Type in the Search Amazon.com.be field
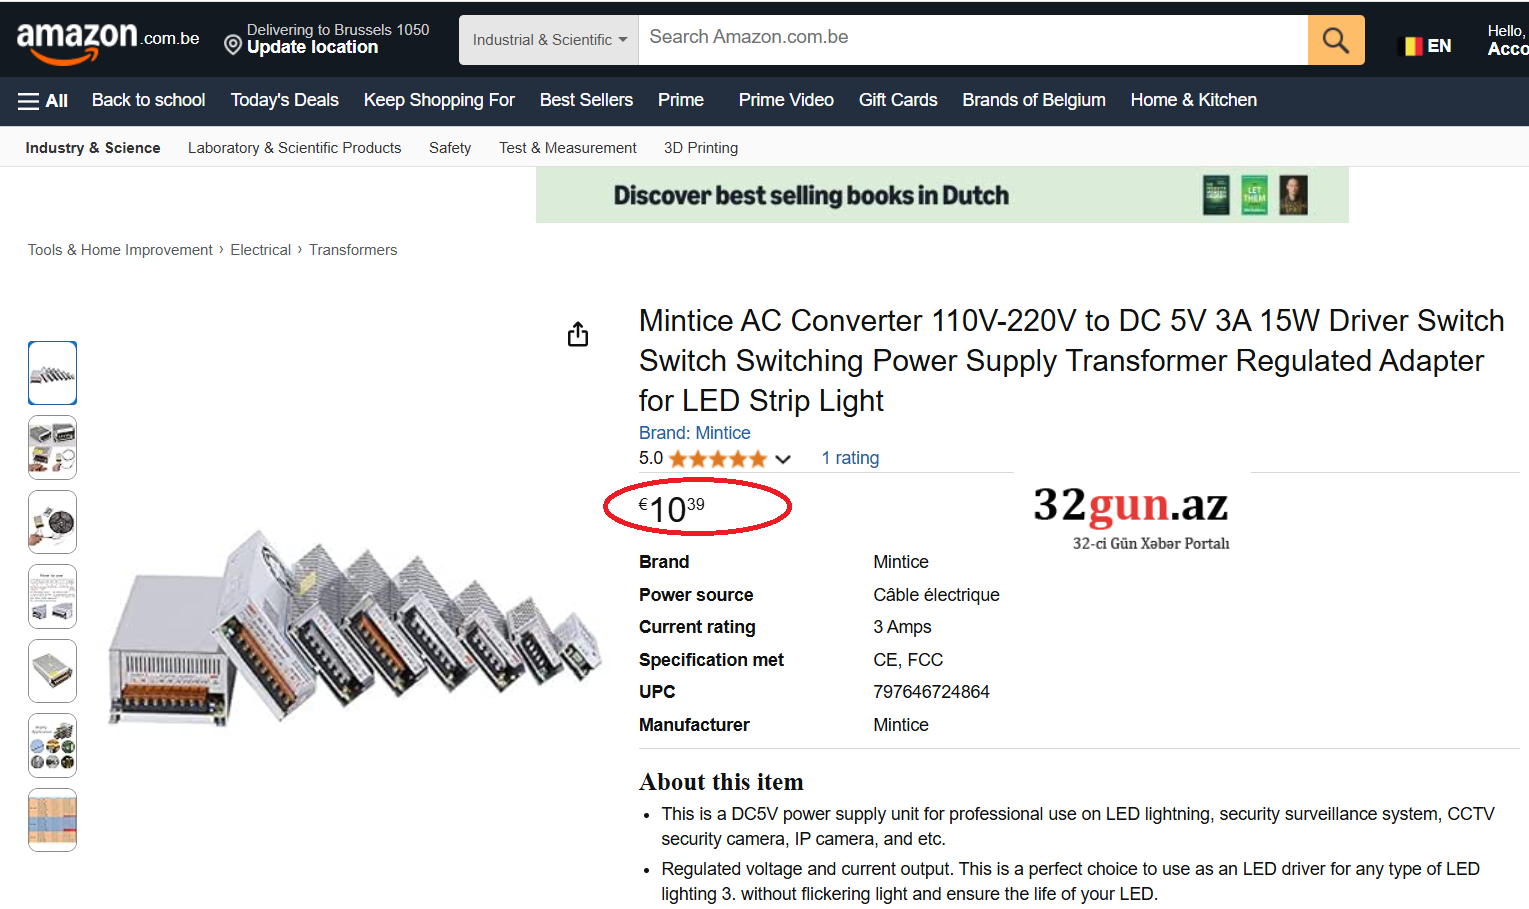This screenshot has width=1529, height=909. pos(970,38)
